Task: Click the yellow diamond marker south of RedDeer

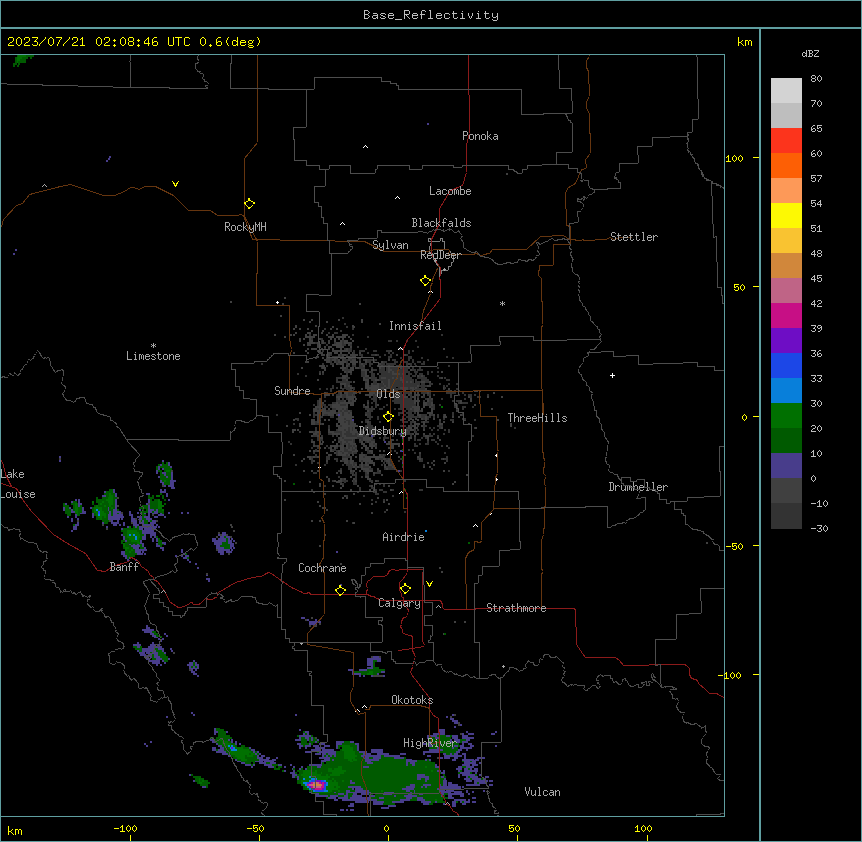Action: pos(425,281)
